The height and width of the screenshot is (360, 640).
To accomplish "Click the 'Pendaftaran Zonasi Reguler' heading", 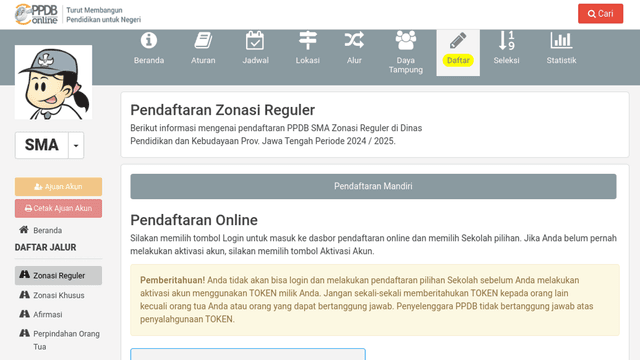I will (x=222, y=110).
